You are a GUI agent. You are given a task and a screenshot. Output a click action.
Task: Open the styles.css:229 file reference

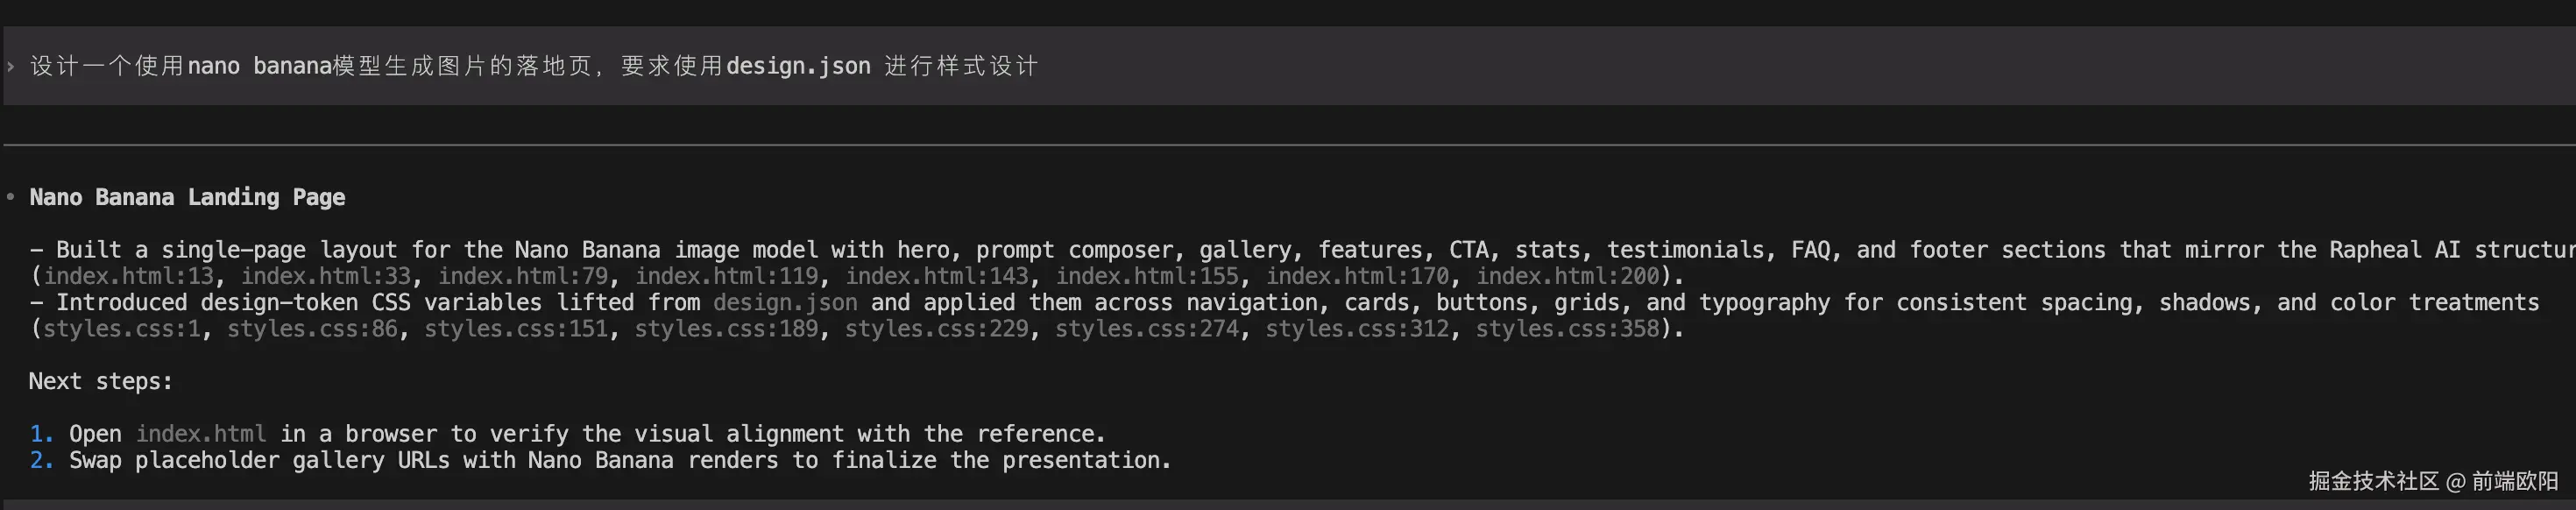coord(936,329)
